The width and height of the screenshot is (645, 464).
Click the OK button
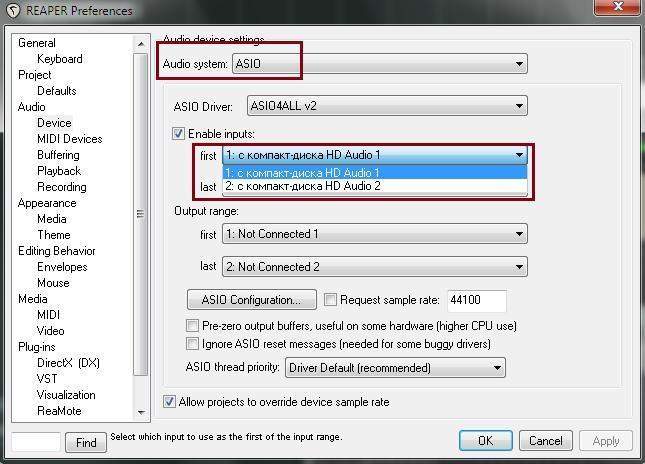point(486,441)
